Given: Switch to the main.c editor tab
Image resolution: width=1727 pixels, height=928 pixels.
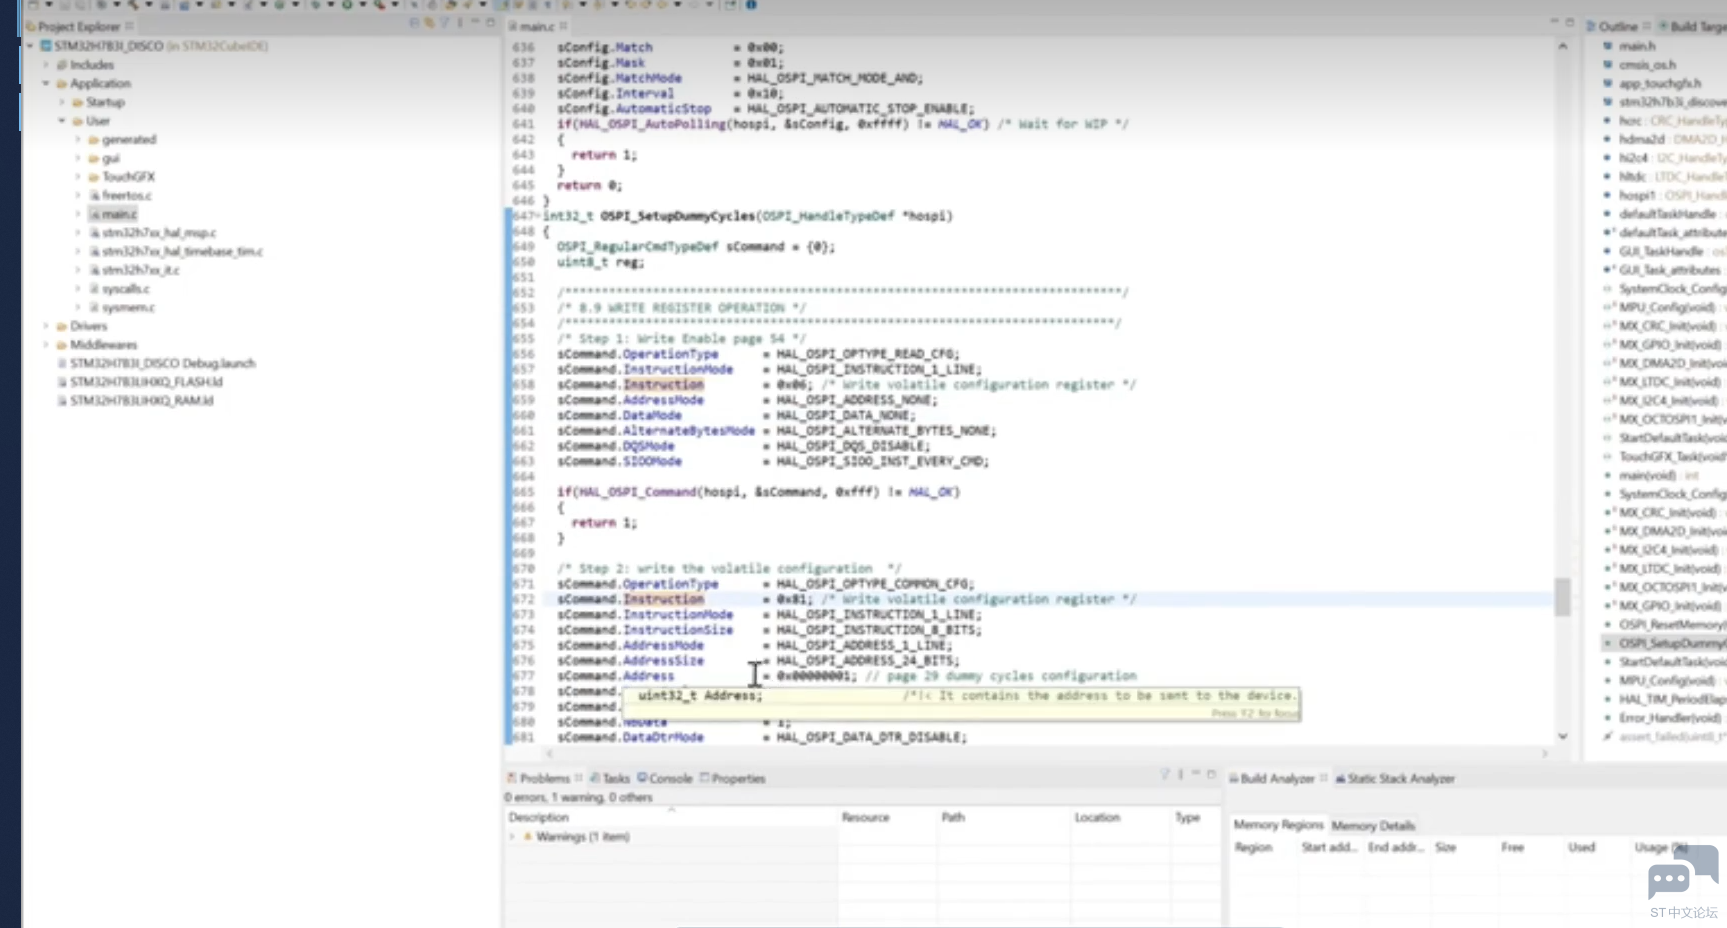Looking at the screenshot, I should click(x=537, y=26).
